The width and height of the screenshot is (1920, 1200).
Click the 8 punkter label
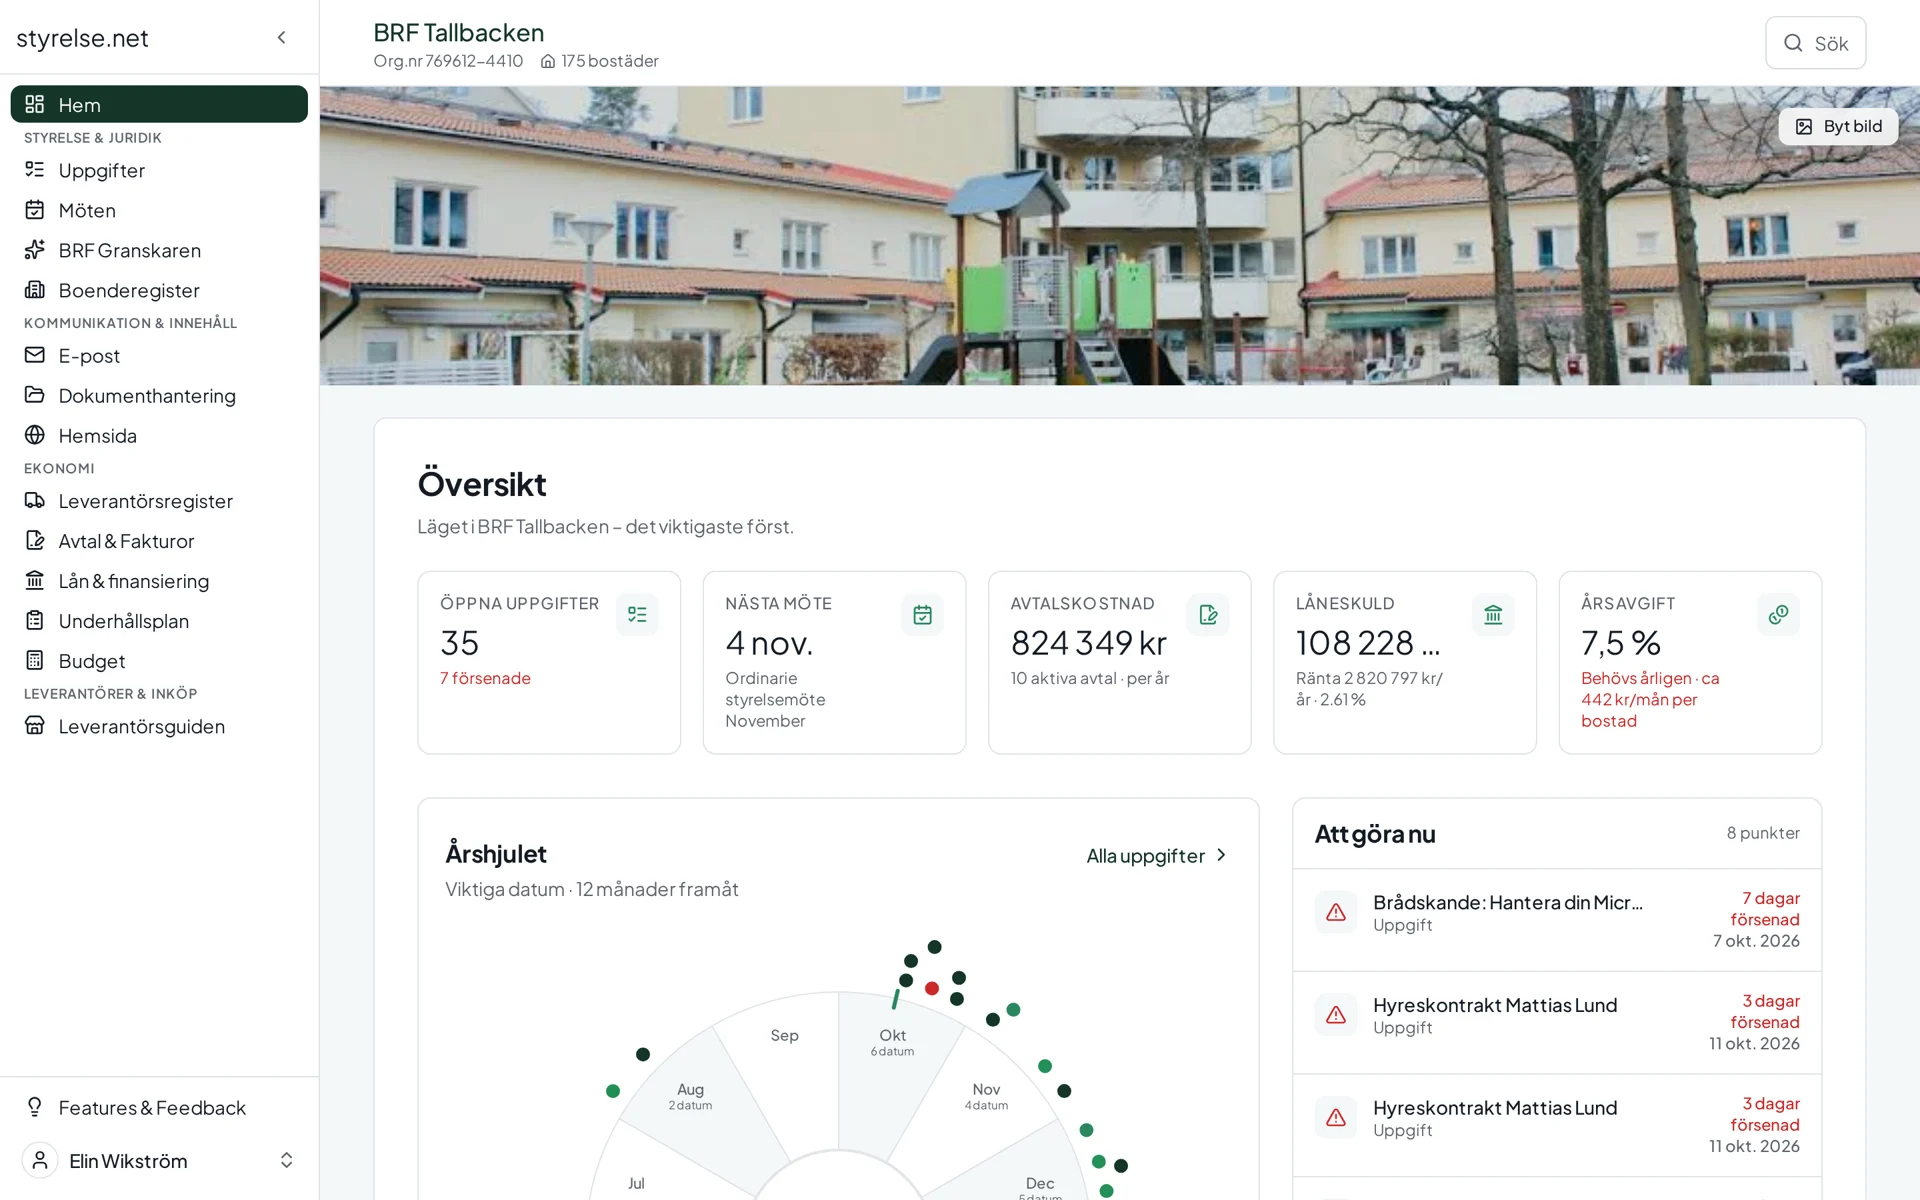(x=1763, y=833)
